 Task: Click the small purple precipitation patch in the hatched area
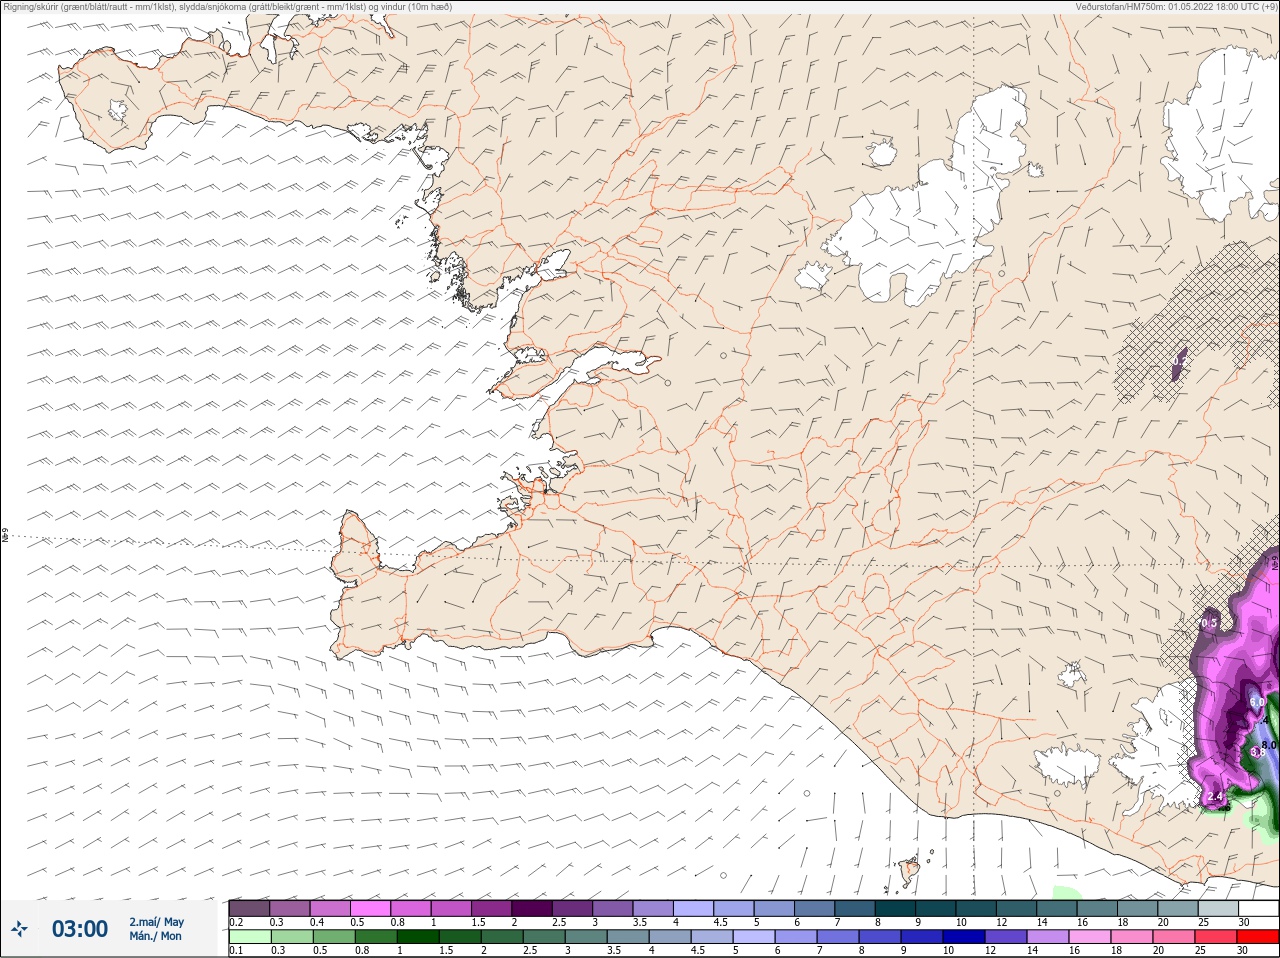[1179, 364]
